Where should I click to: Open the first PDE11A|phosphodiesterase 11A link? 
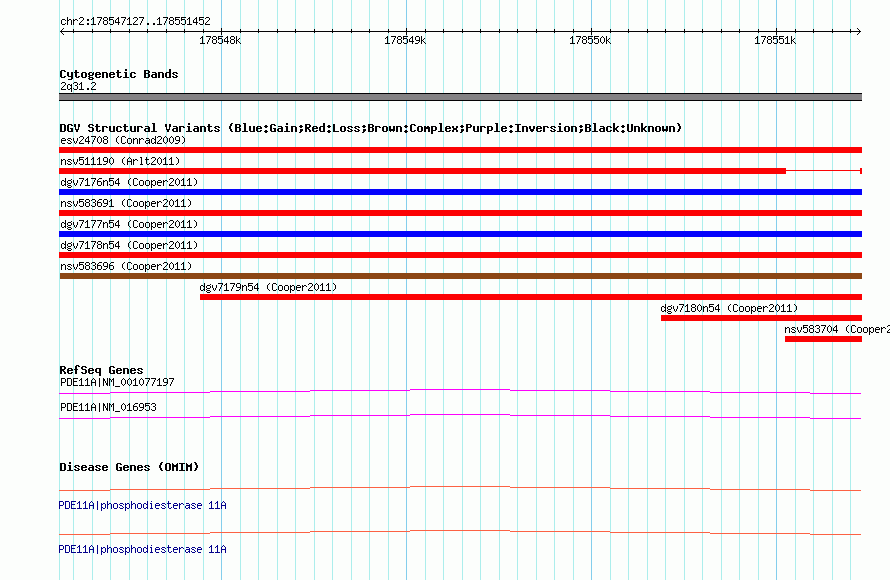pos(142,505)
